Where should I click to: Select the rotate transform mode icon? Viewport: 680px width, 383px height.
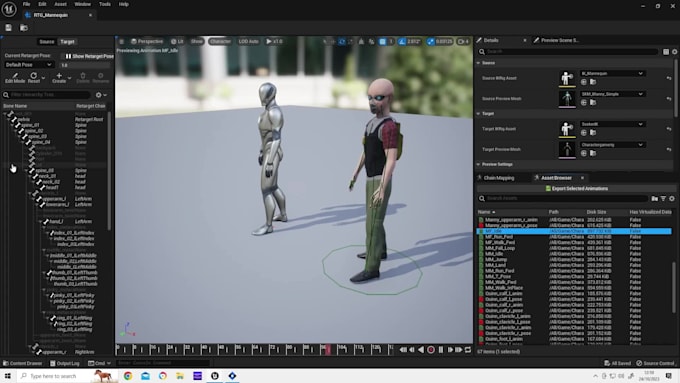342,42
